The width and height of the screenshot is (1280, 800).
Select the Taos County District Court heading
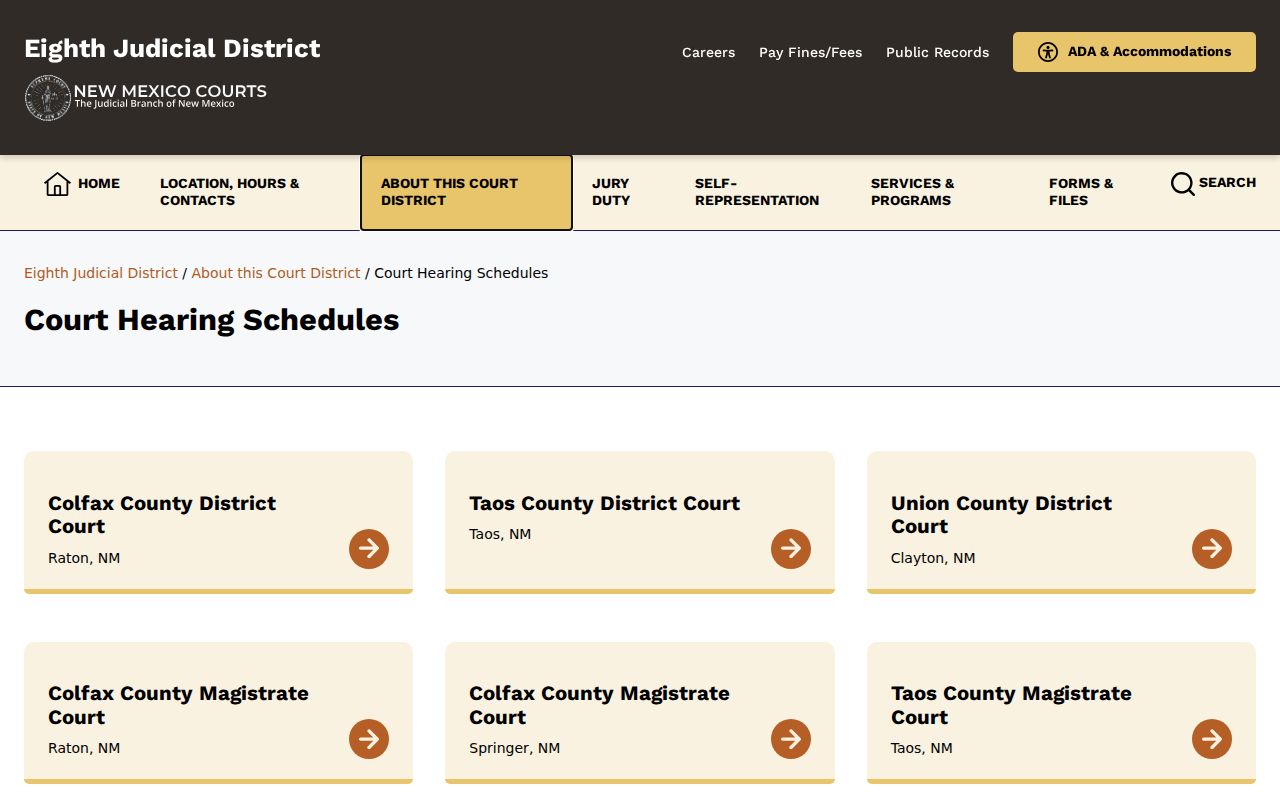point(605,503)
